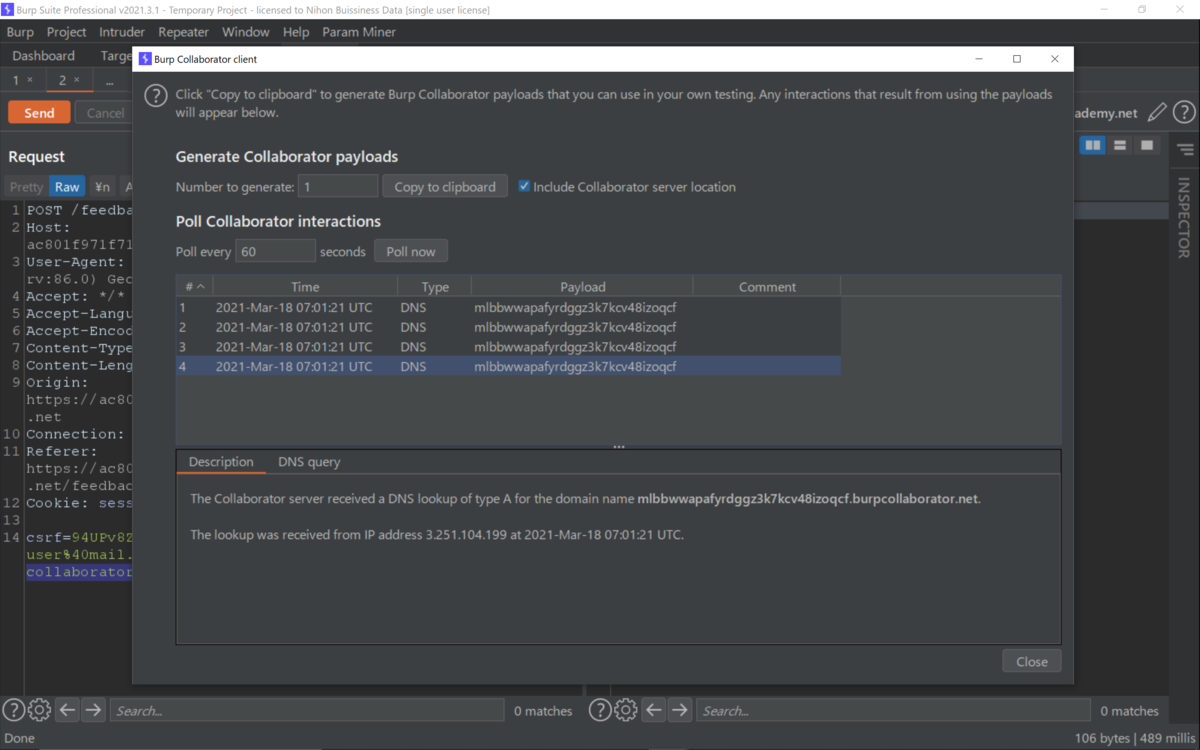Sort interactions by the # column
1200x750 pixels.
(x=194, y=287)
